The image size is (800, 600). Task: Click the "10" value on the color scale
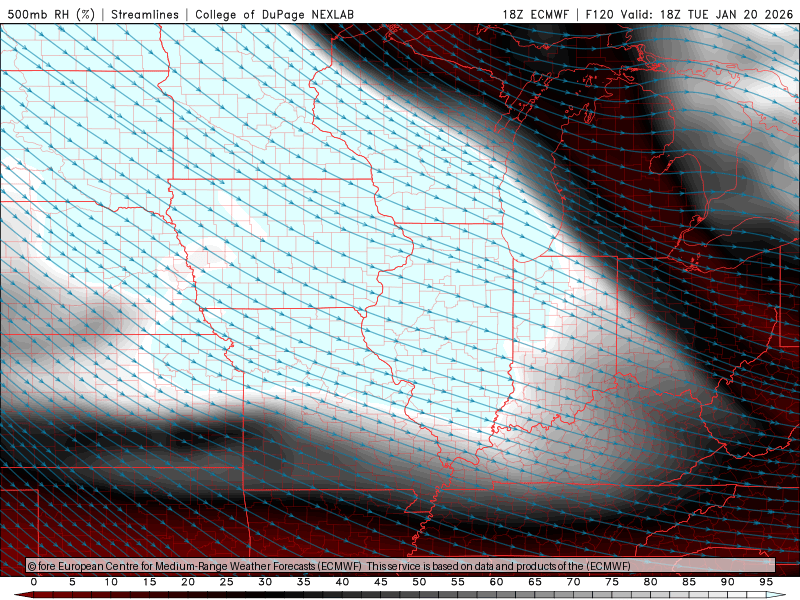pos(111,582)
